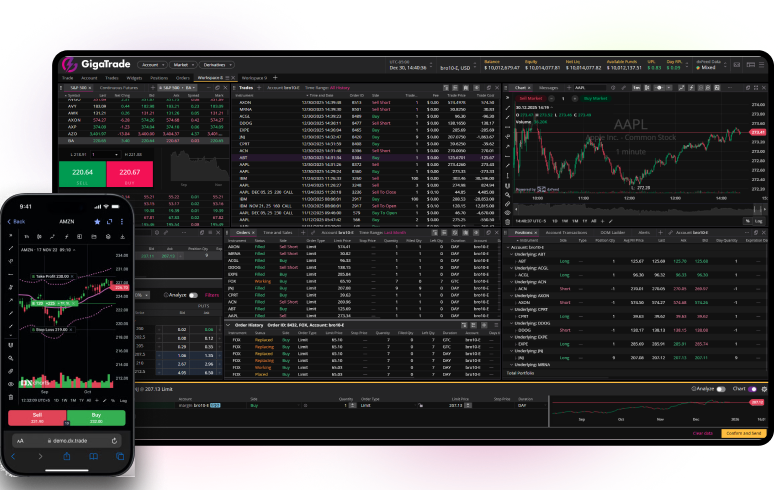Select the Widgets menu item
Image resolution: width=779 pixels, height=490 pixels.
pos(134,78)
